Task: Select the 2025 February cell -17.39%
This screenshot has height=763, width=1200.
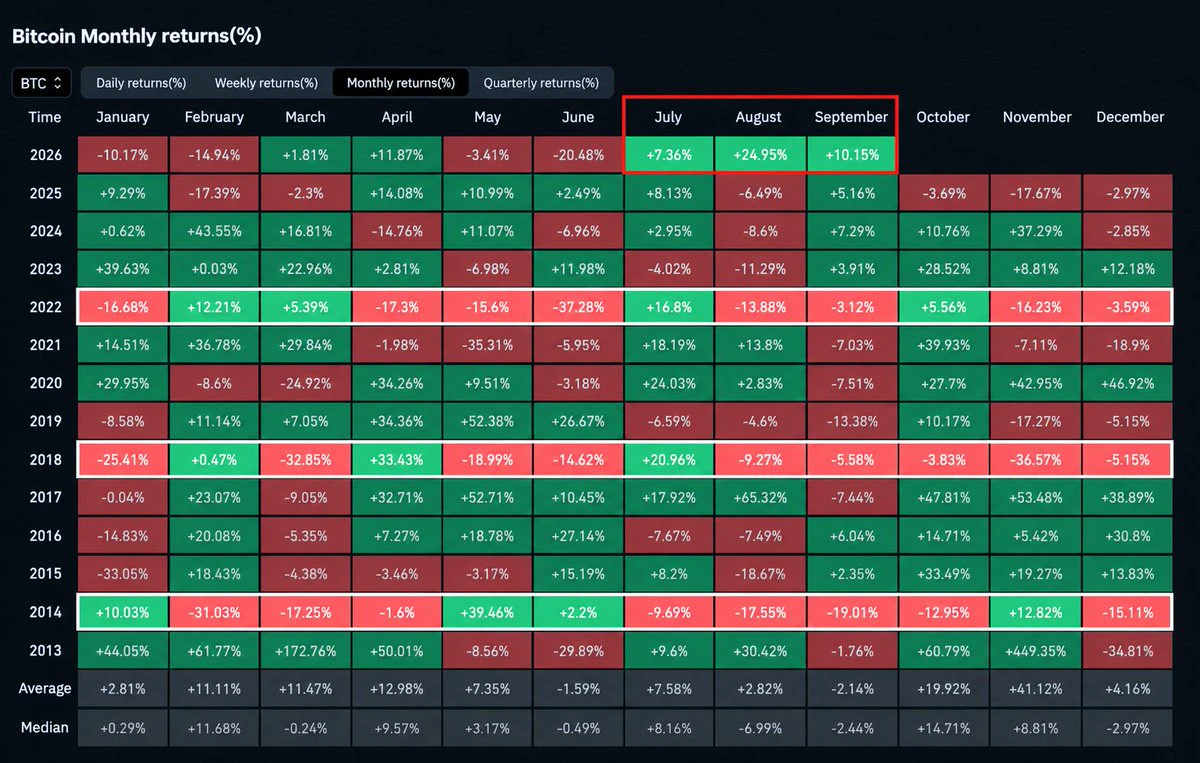Action: [214, 193]
